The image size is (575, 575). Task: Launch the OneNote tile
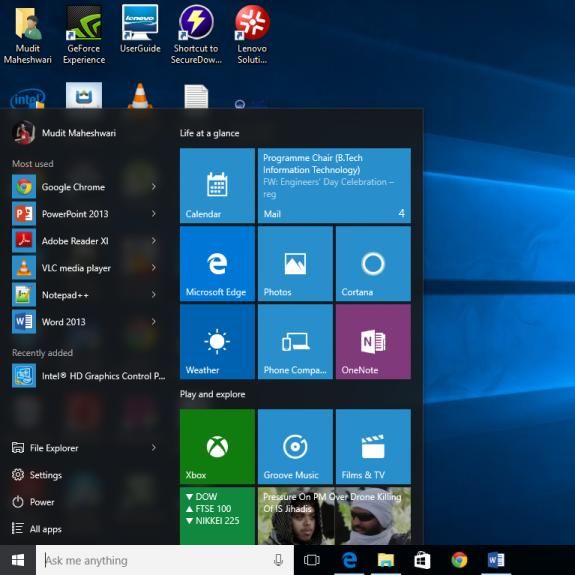(373, 342)
